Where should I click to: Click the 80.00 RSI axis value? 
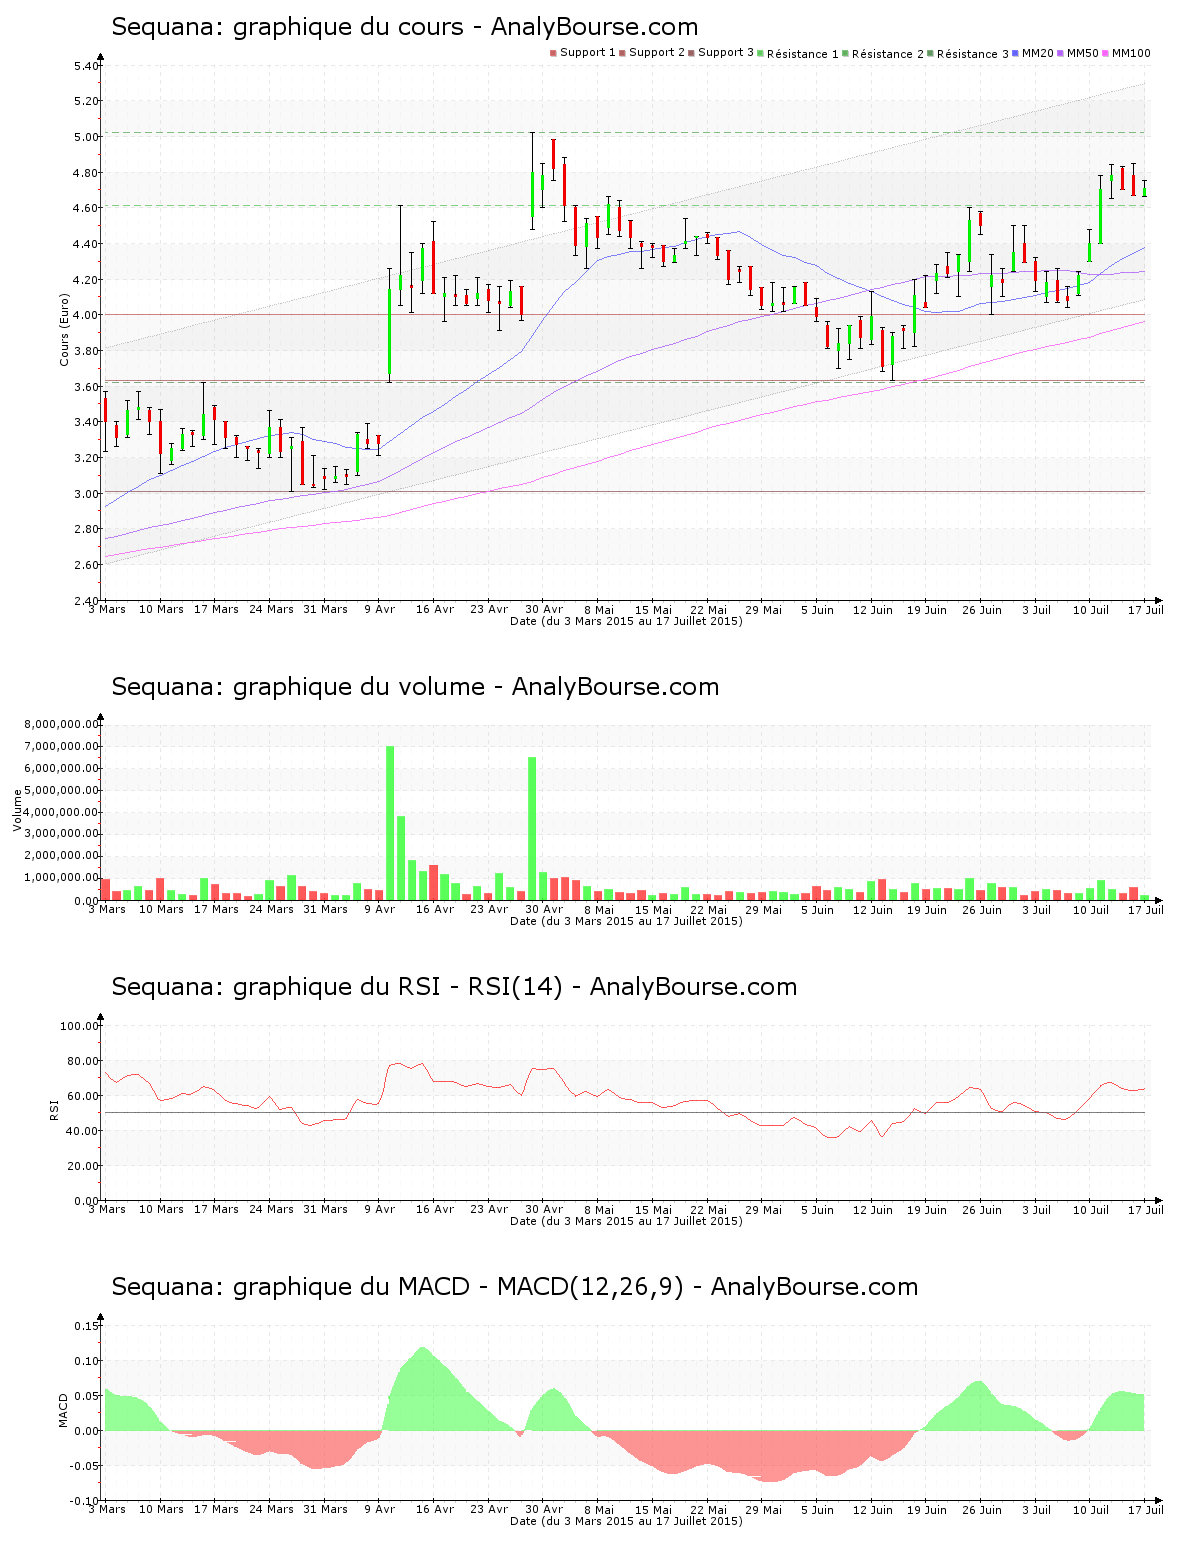click(x=83, y=1061)
